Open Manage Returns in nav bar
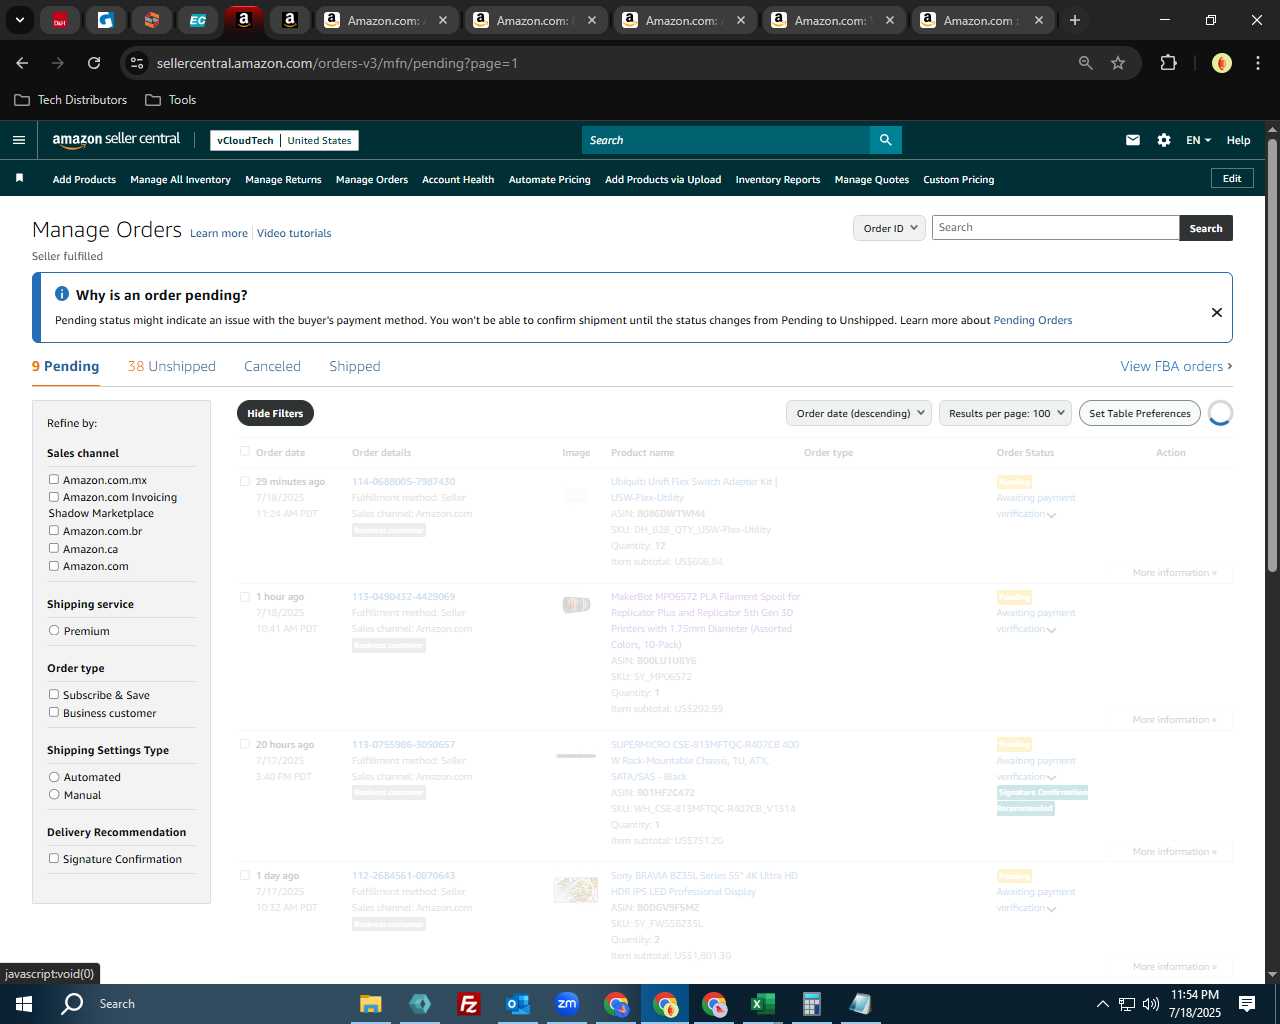The width and height of the screenshot is (1280, 1024). (283, 180)
